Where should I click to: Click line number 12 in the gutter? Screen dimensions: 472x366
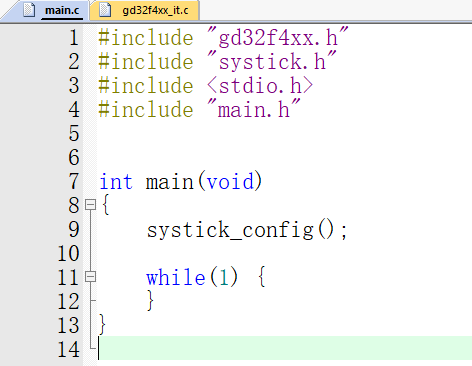coord(68,301)
